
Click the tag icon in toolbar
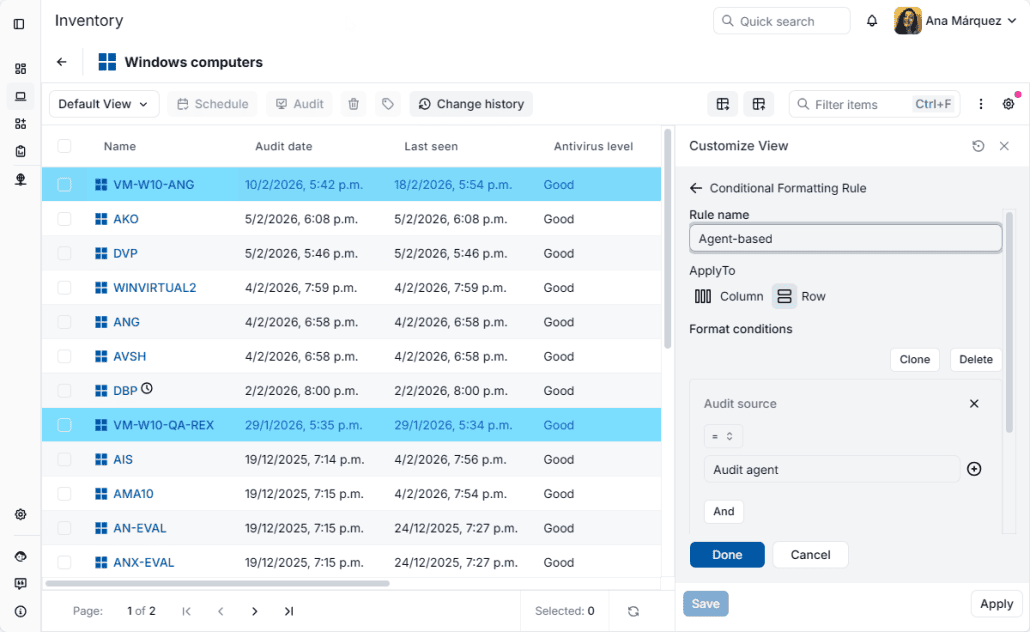click(388, 104)
